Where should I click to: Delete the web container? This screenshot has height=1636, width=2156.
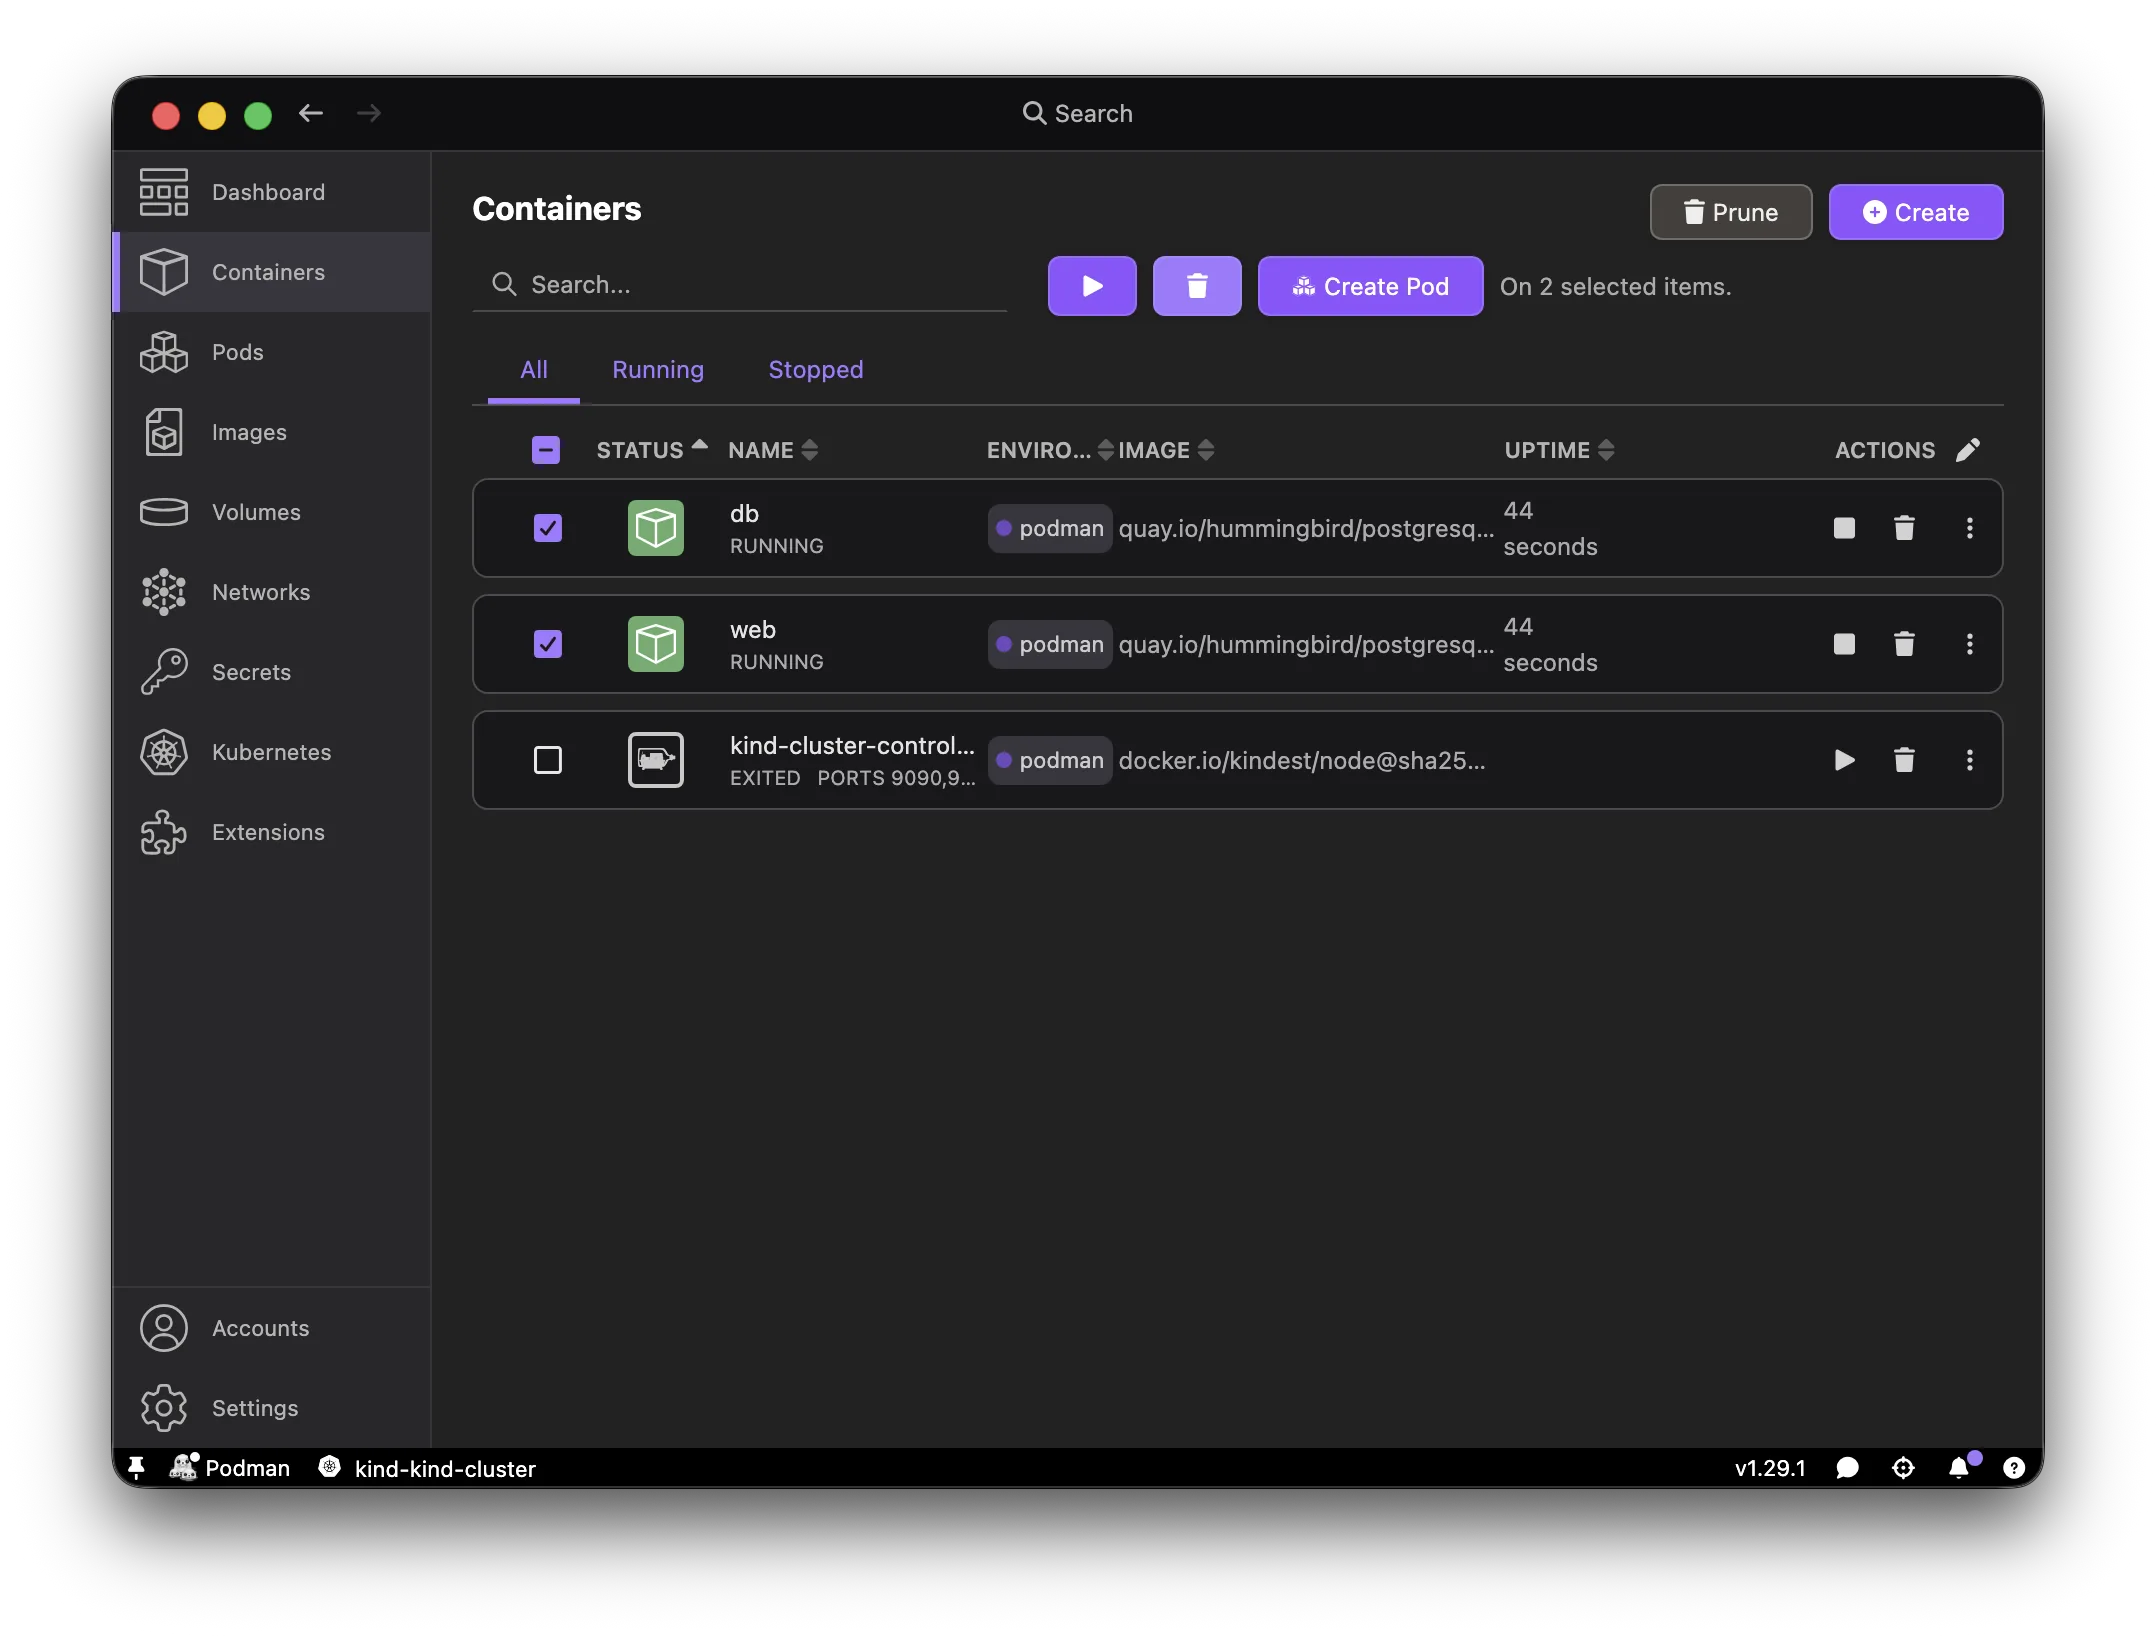point(1904,644)
